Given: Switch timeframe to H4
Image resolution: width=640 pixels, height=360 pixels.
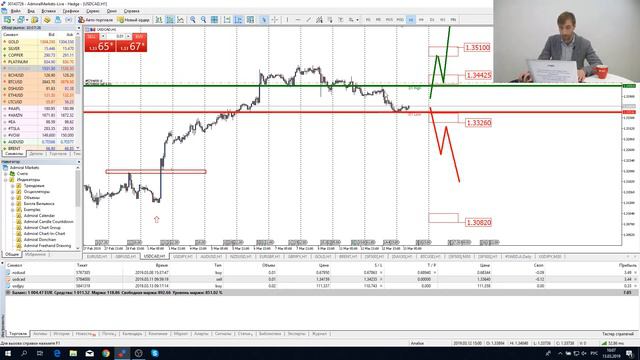Looking at the screenshot, I should (x=421, y=20).
